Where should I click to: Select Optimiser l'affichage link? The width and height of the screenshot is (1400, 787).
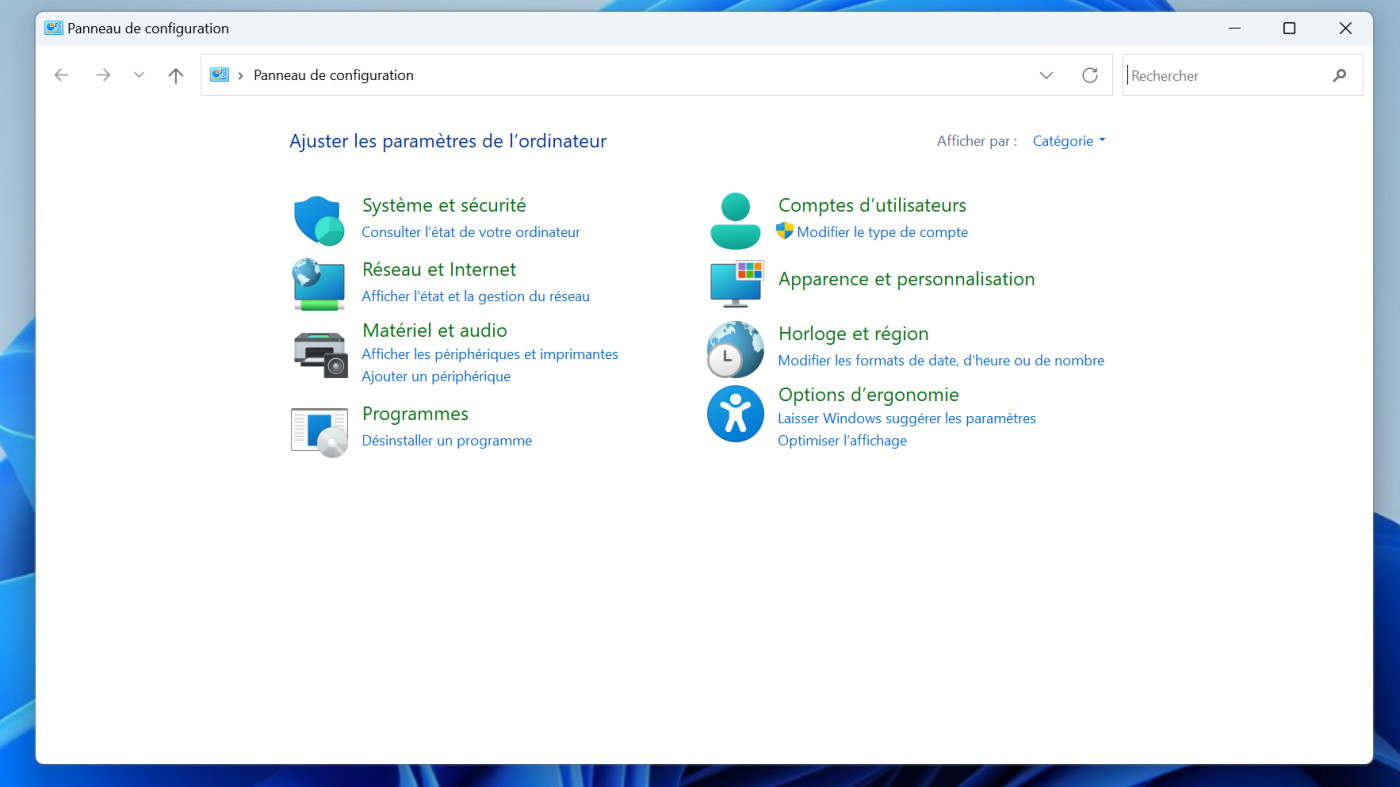coord(842,440)
